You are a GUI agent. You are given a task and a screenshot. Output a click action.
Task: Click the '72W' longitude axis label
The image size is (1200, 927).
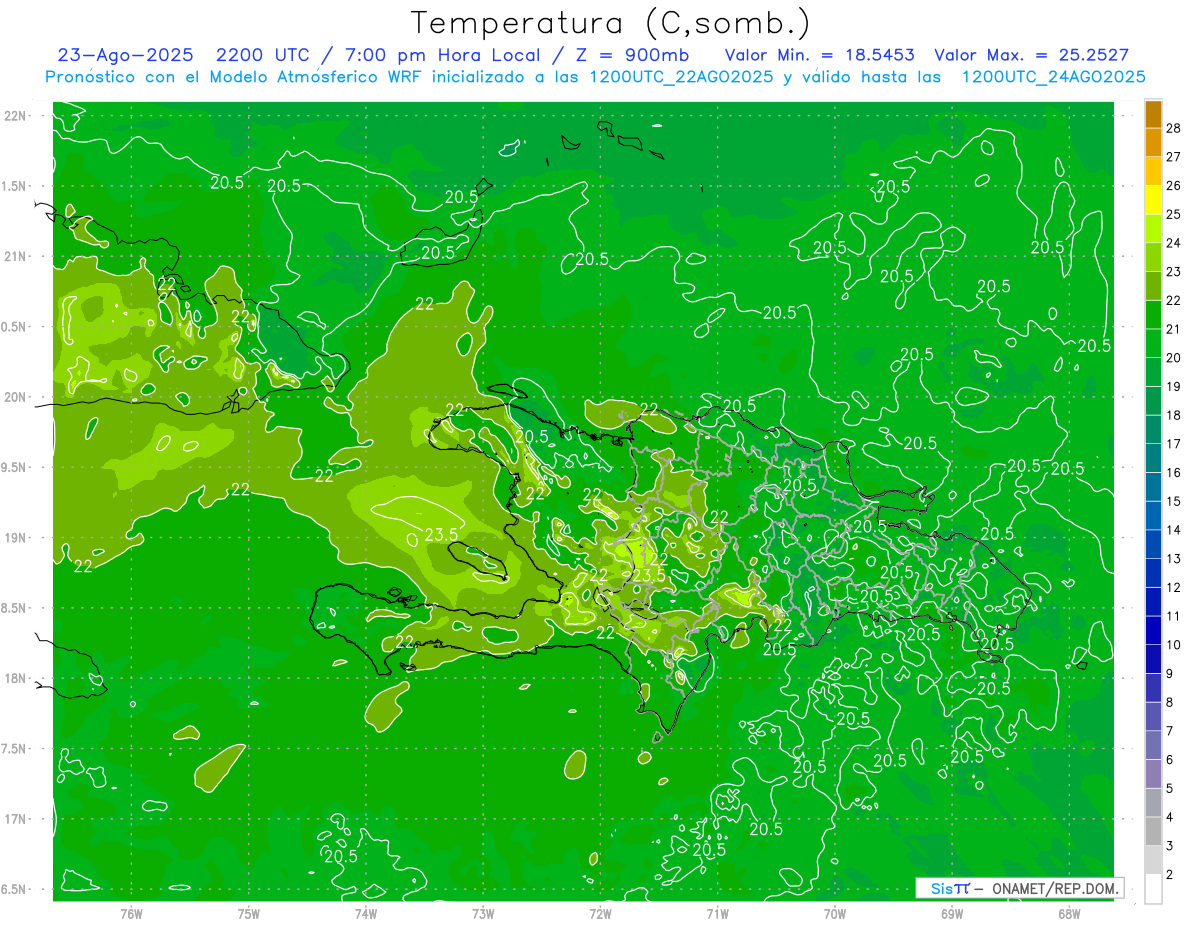tap(600, 913)
